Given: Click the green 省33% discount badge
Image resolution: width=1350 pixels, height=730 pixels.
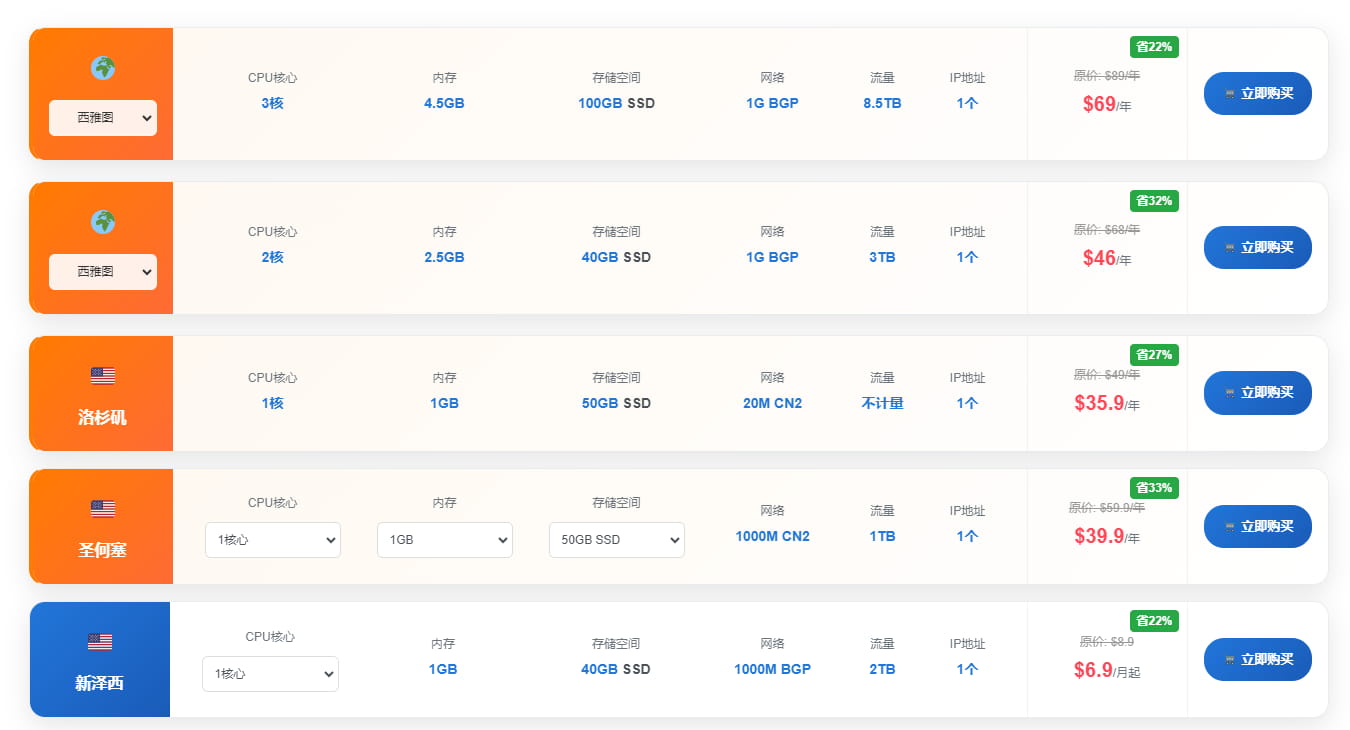Looking at the screenshot, I should coord(1154,488).
